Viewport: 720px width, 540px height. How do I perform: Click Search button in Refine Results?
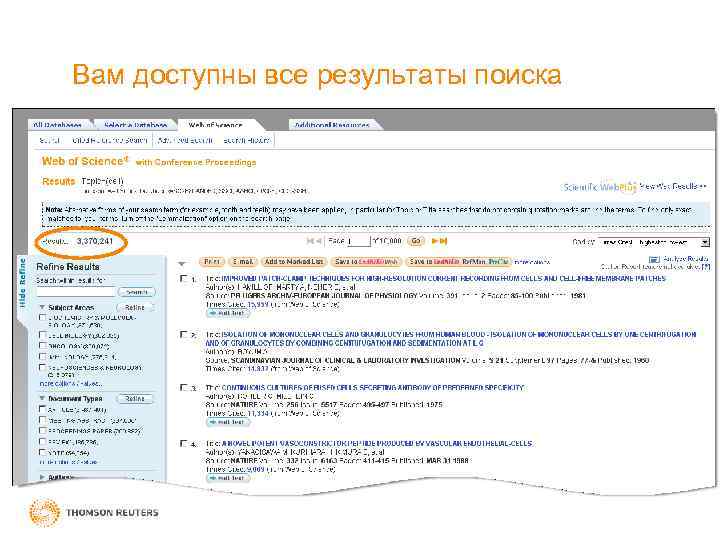tap(136, 292)
